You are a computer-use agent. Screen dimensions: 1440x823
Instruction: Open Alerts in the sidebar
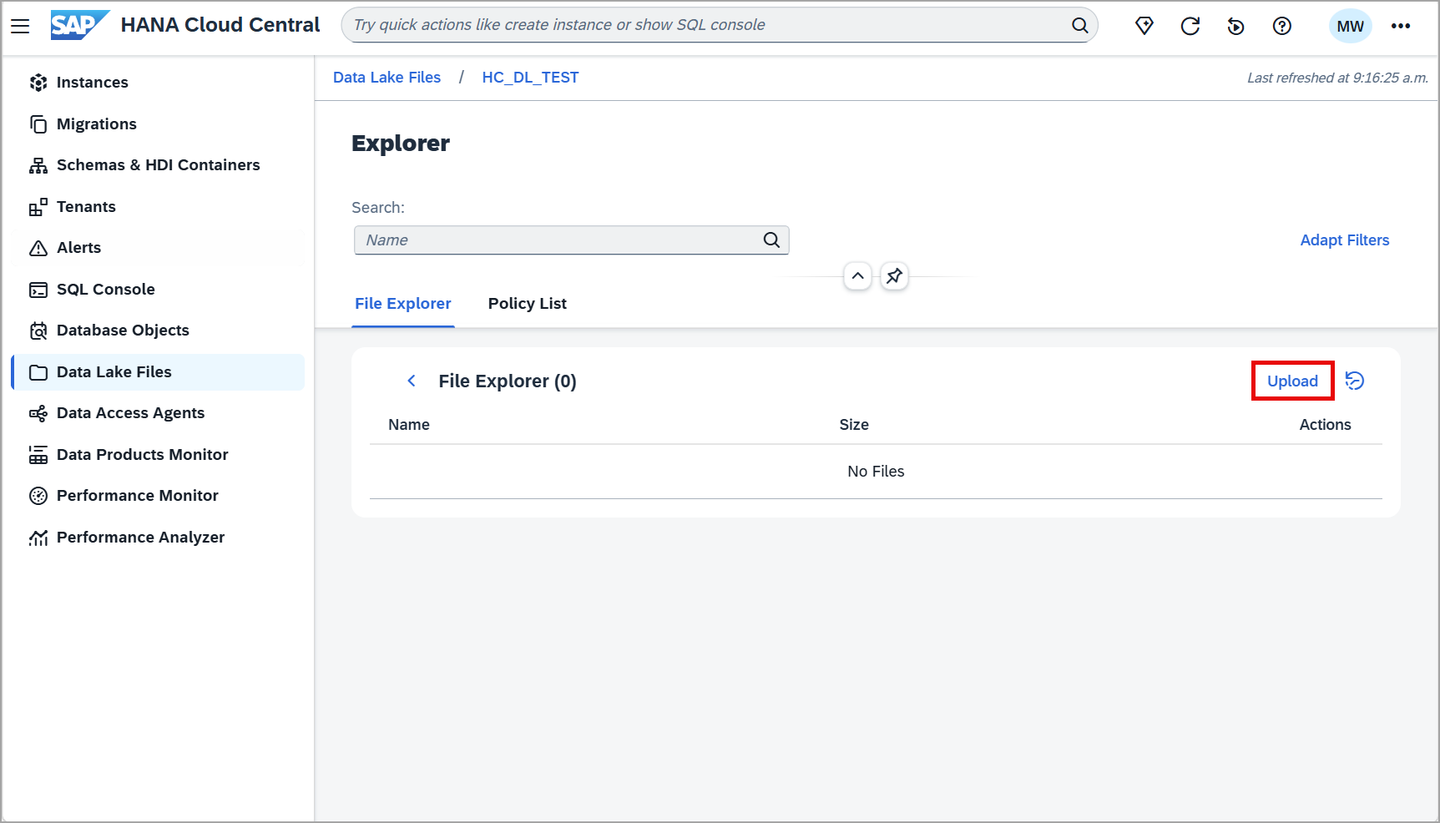[158, 248]
